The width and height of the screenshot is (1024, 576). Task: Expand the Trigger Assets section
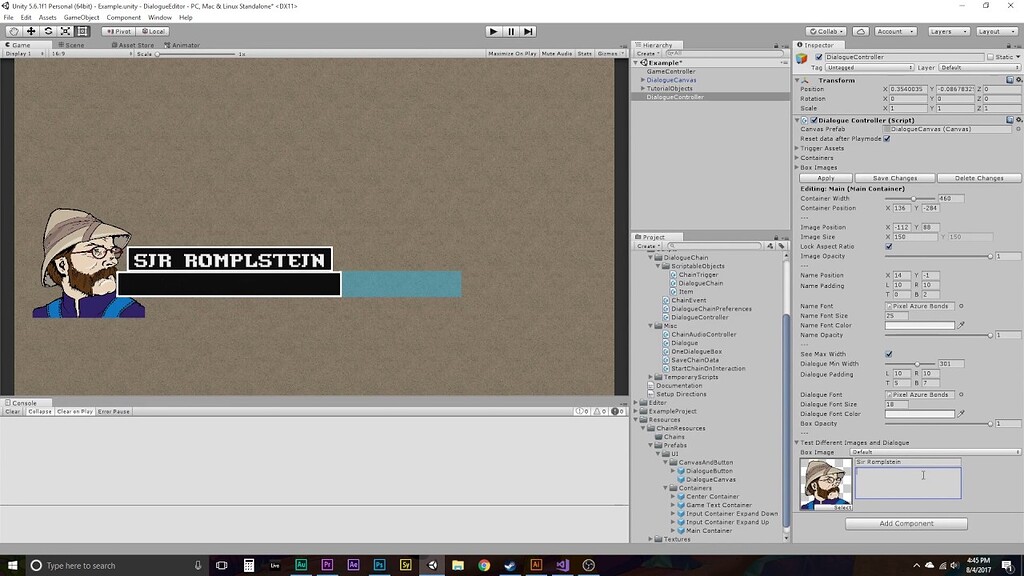pos(798,148)
